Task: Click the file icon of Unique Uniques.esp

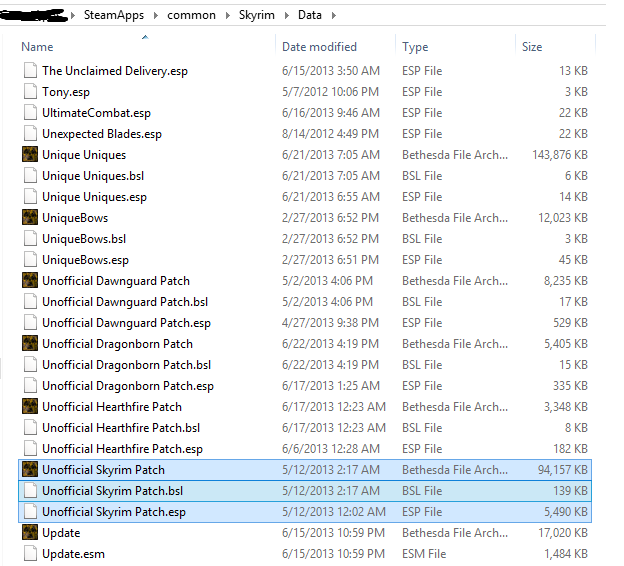Action: [x=30, y=197]
